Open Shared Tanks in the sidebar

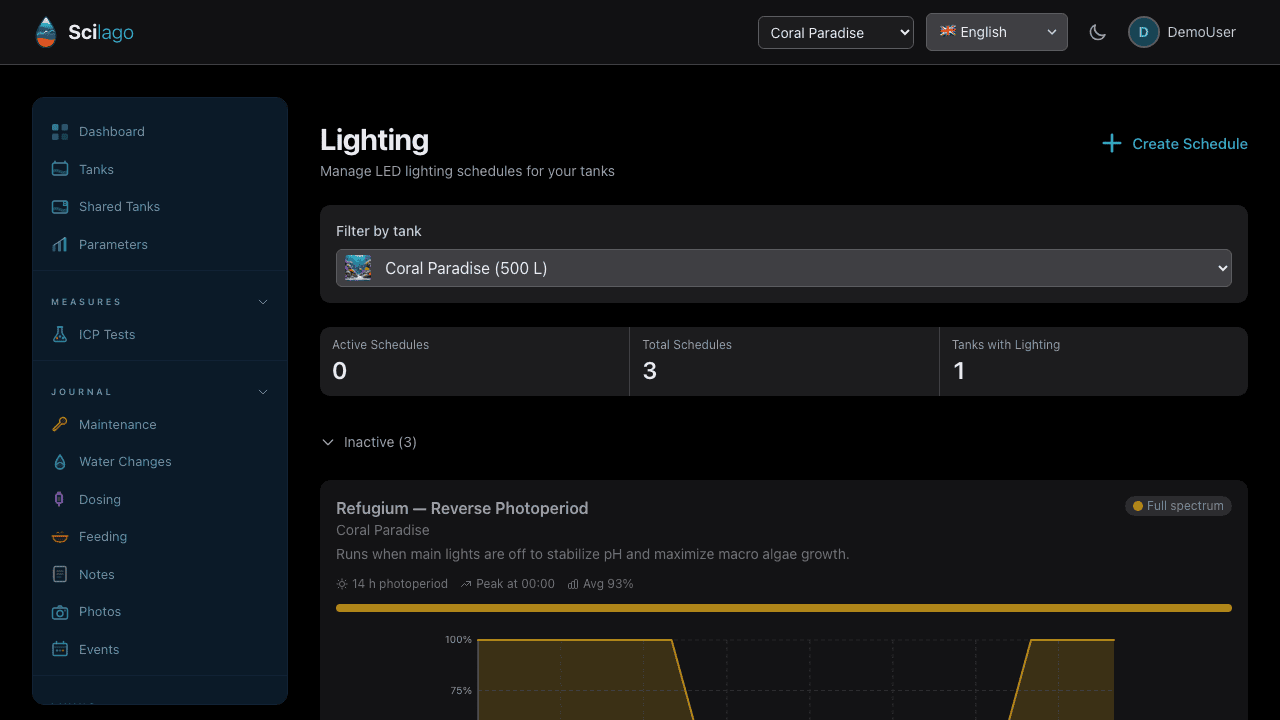click(x=160, y=207)
